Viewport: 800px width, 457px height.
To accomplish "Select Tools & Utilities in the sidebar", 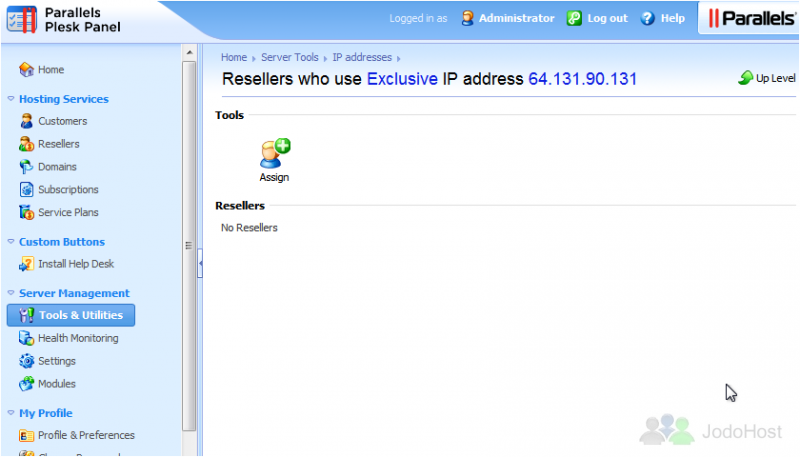I will point(71,315).
